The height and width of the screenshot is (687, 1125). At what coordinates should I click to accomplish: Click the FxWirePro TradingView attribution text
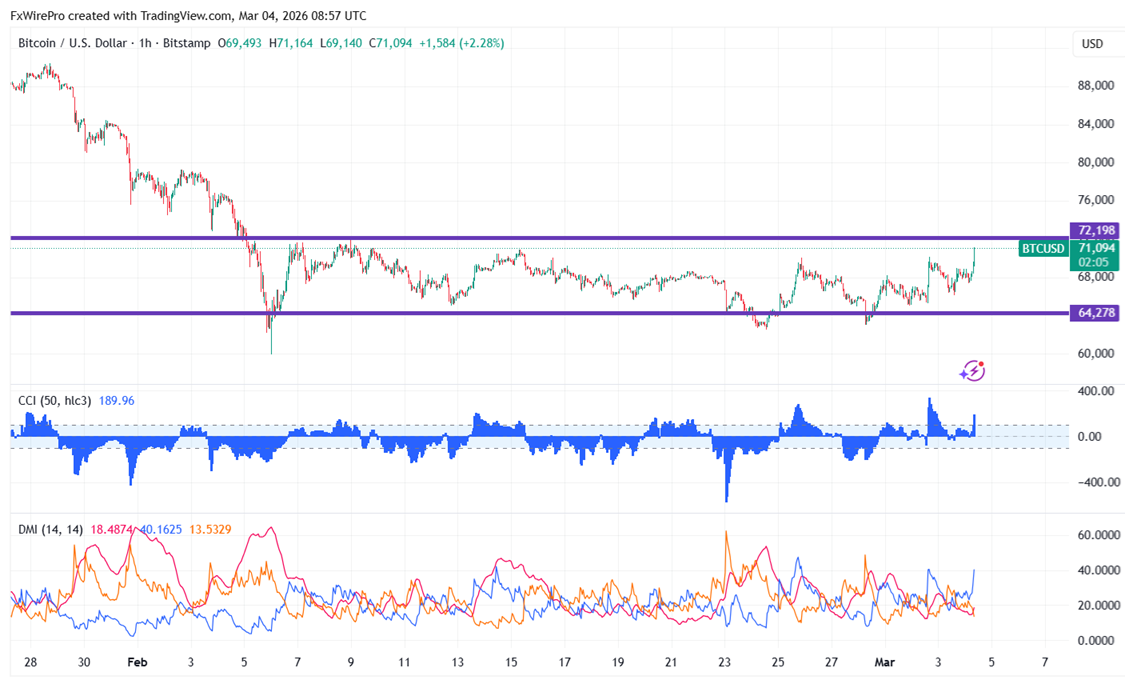(188, 15)
